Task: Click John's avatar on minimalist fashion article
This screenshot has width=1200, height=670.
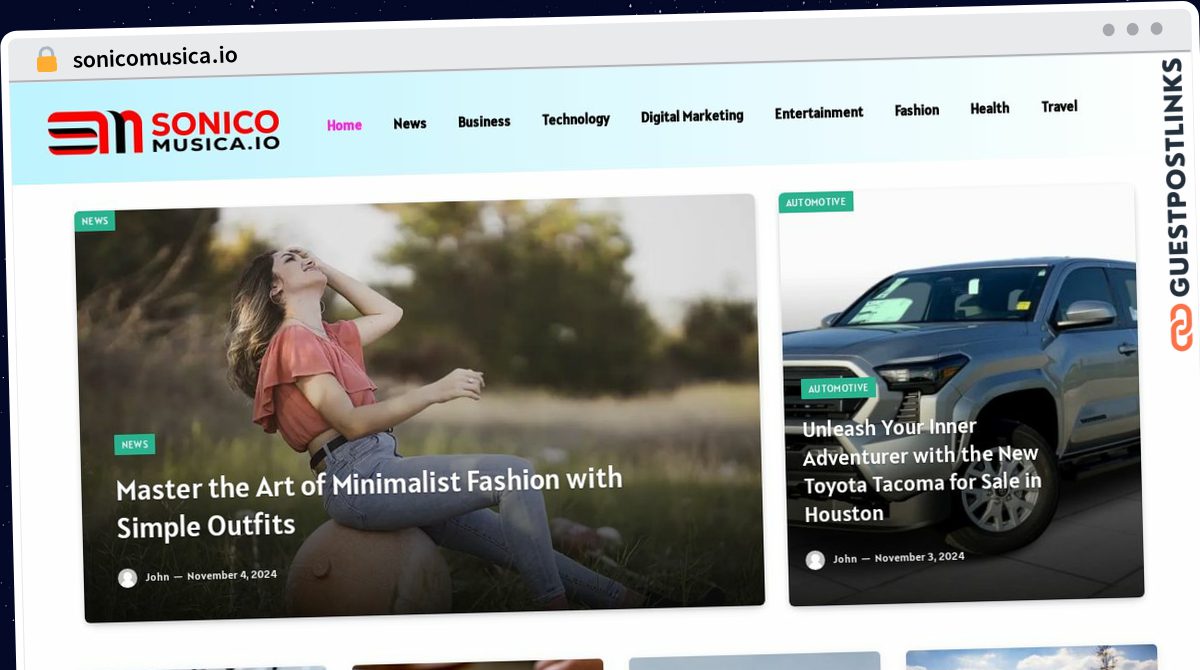Action: coord(128,578)
